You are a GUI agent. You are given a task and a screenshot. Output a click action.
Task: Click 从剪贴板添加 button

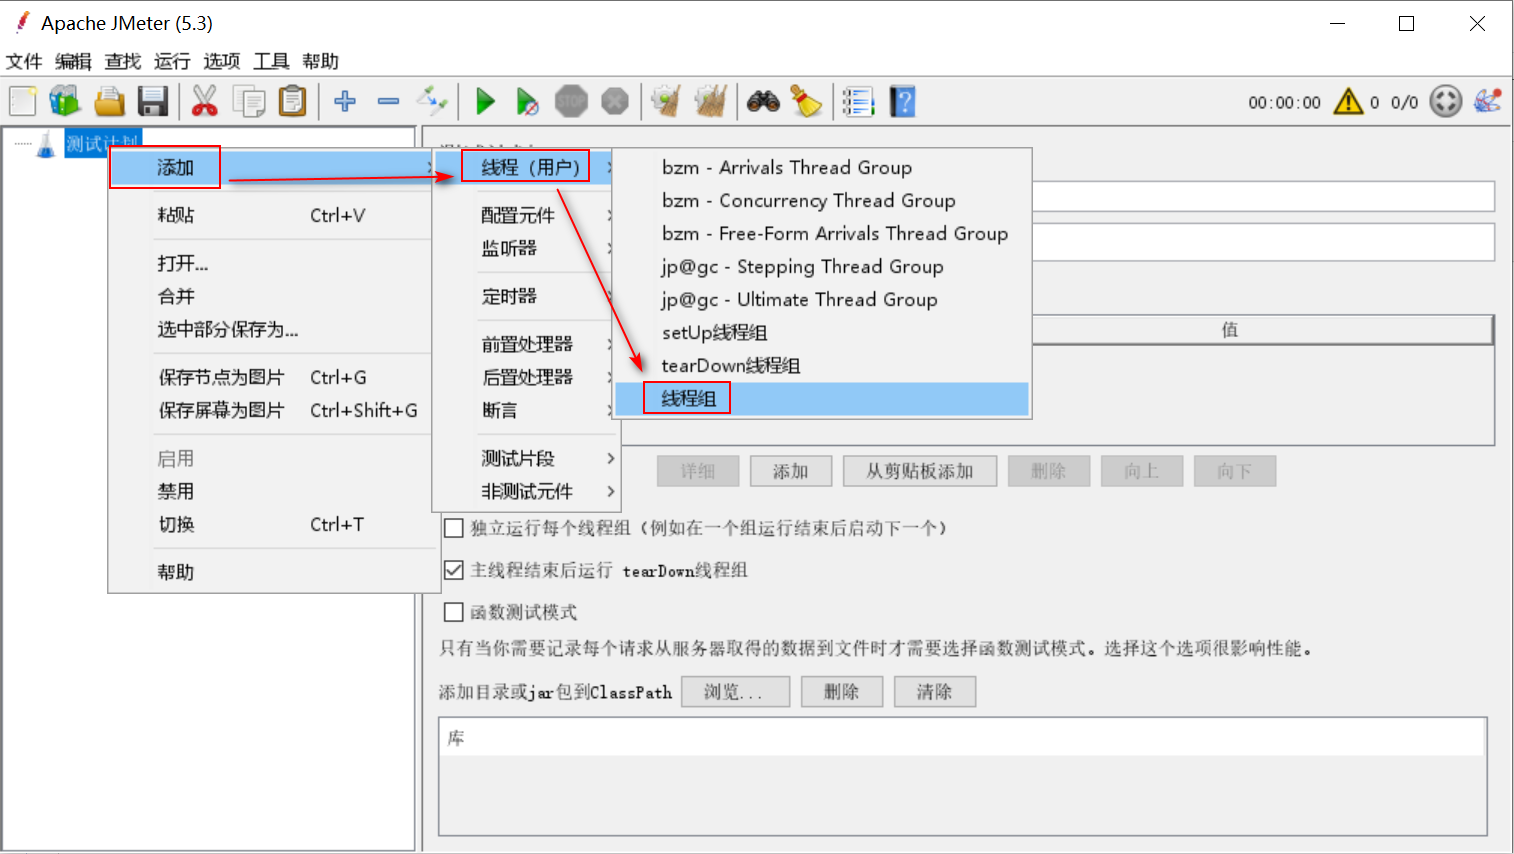pos(919,471)
